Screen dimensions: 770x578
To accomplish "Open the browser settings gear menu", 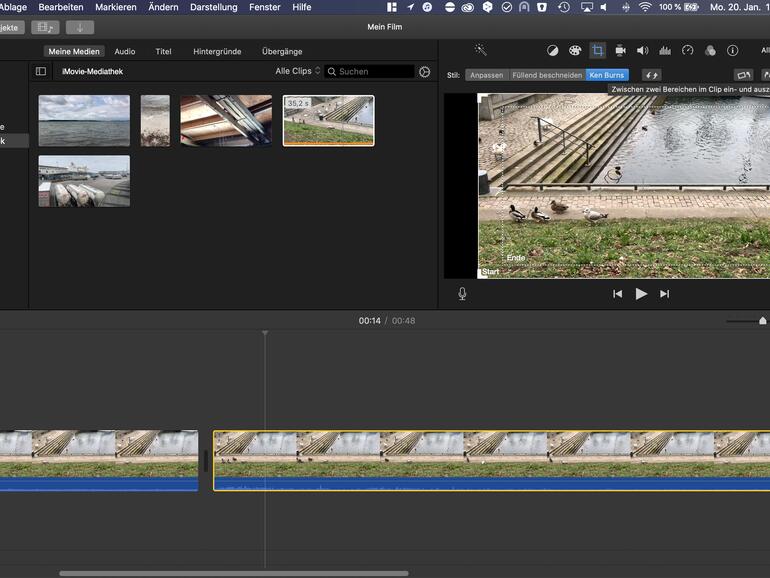I will pyautogui.click(x=425, y=72).
